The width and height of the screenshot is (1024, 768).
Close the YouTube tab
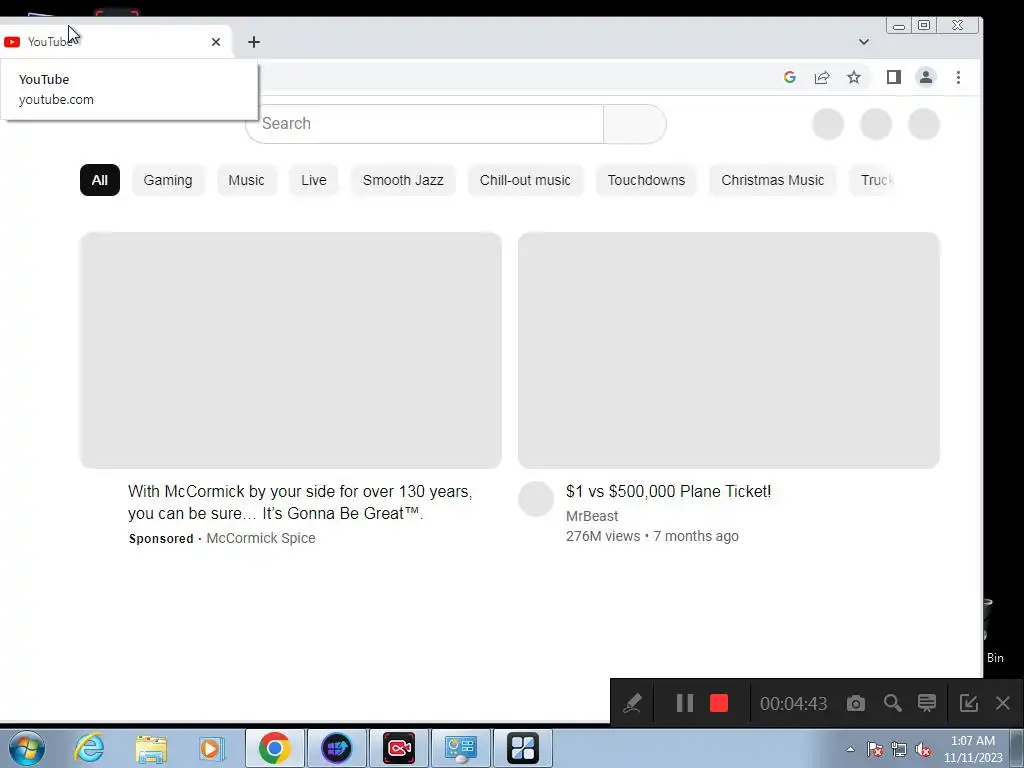pos(216,42)
